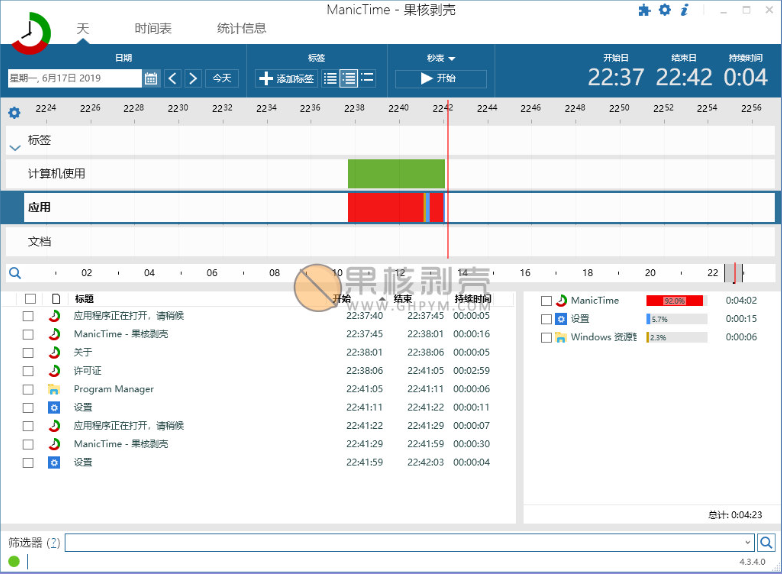Click the 设置 gear icon in summary
This screenshot has height=574, width=782.
tap(561, 319)
